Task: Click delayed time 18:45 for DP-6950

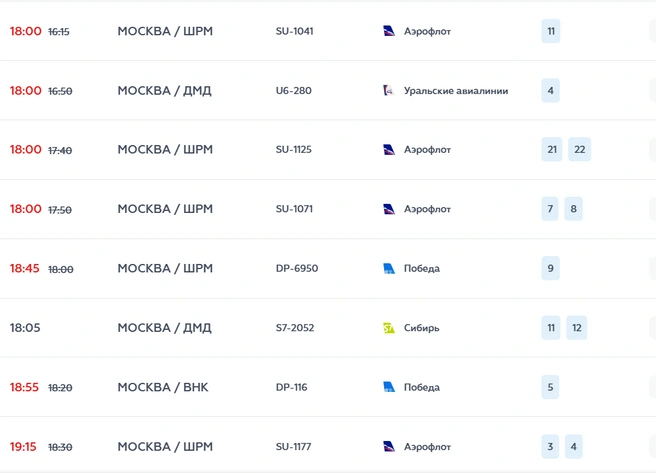Action: [x=25, y=268]
